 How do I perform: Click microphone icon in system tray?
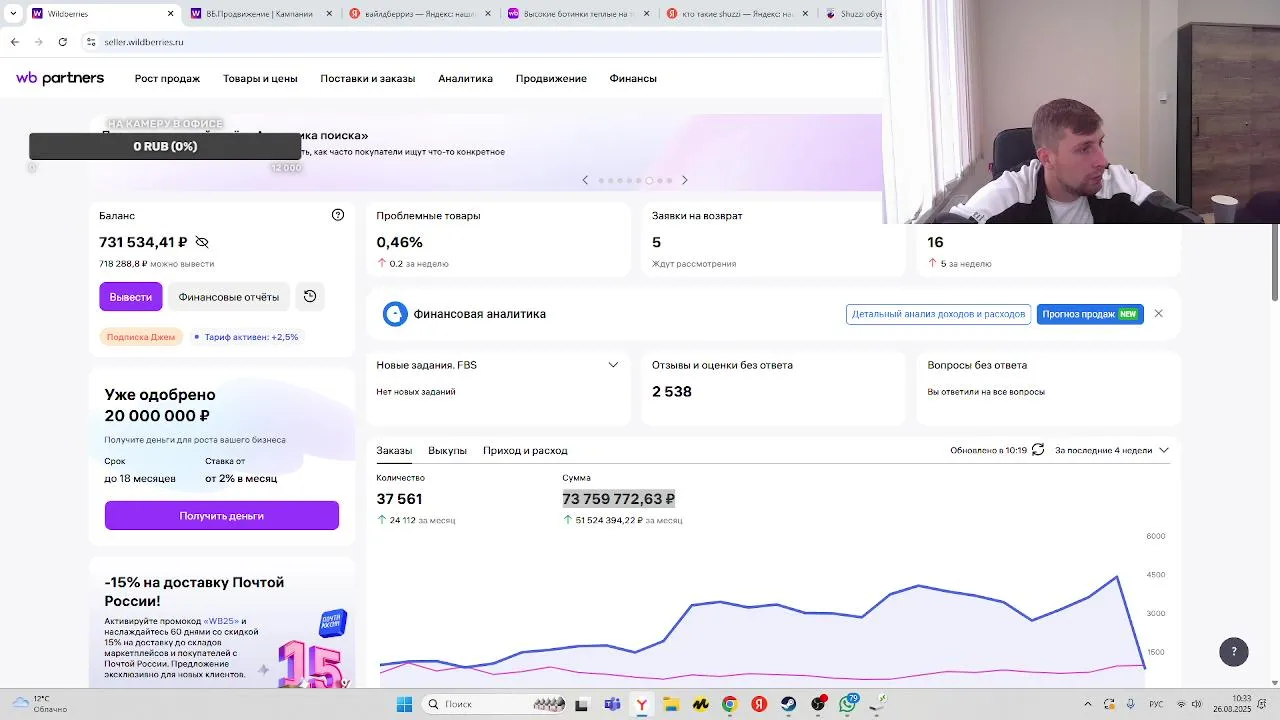[x=1131, y=704]
